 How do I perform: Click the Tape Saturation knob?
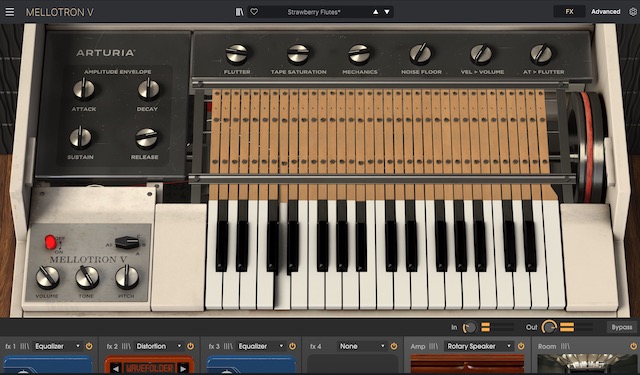click(298, 54)
